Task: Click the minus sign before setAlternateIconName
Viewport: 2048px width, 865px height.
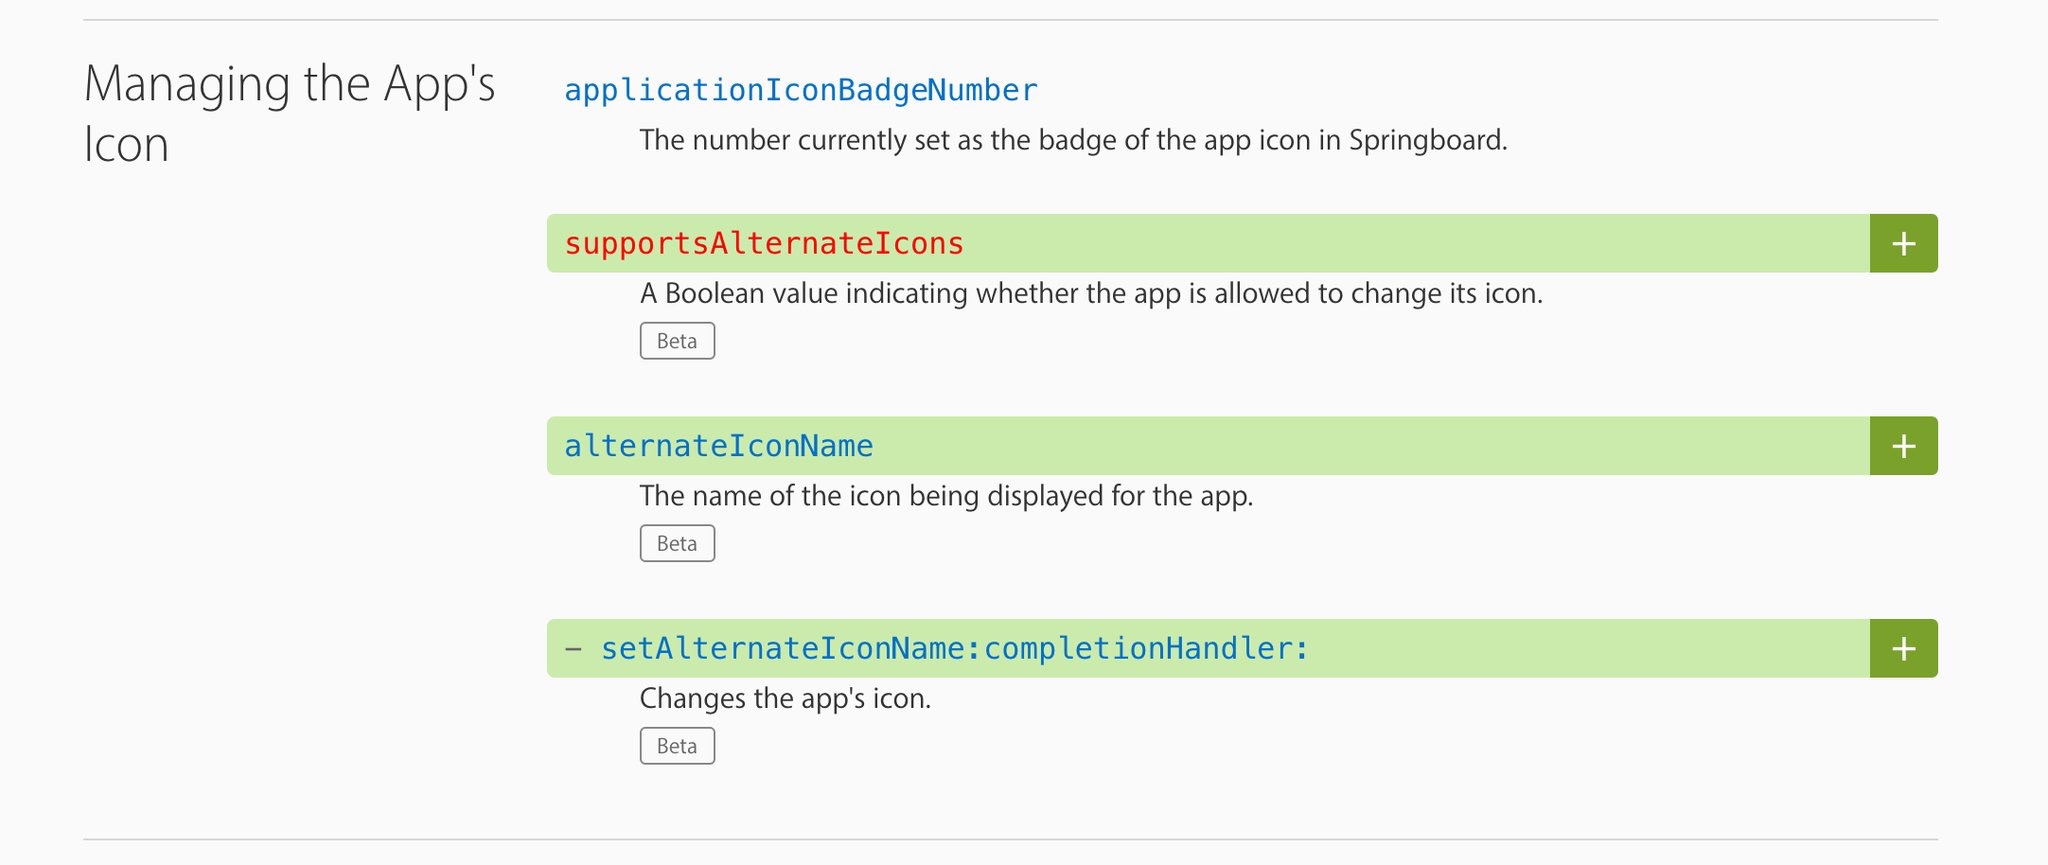Action: [x=573, y=648]
